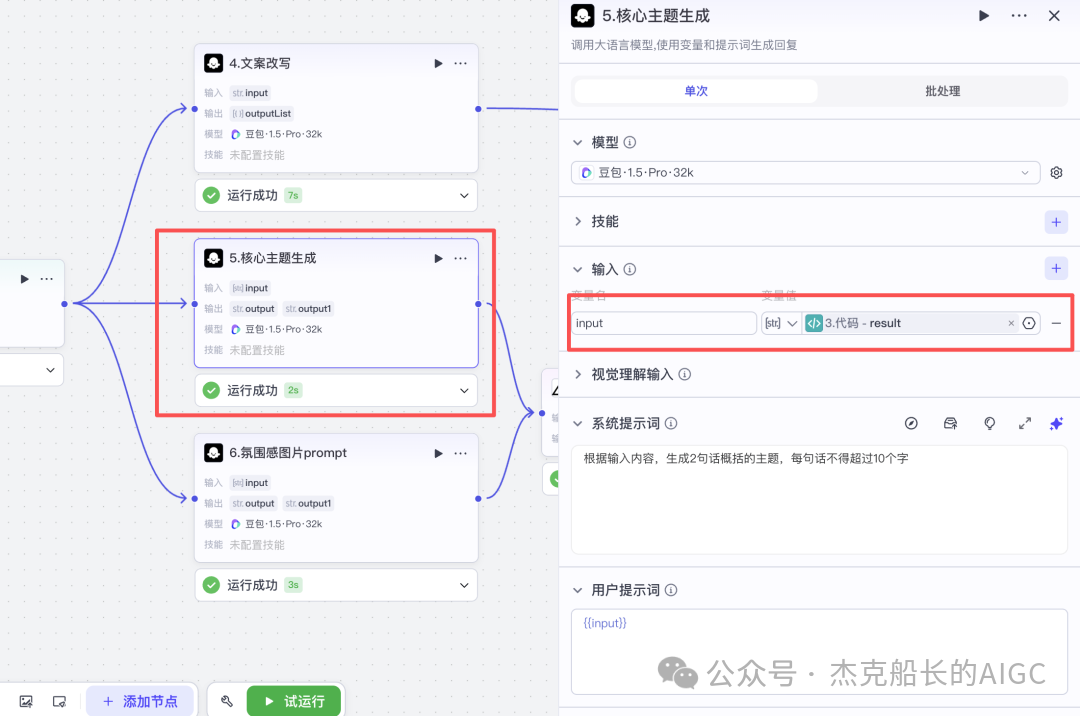Open the prompt library icon in 系统提示词
1080x716 pixels.
(951, 423)
